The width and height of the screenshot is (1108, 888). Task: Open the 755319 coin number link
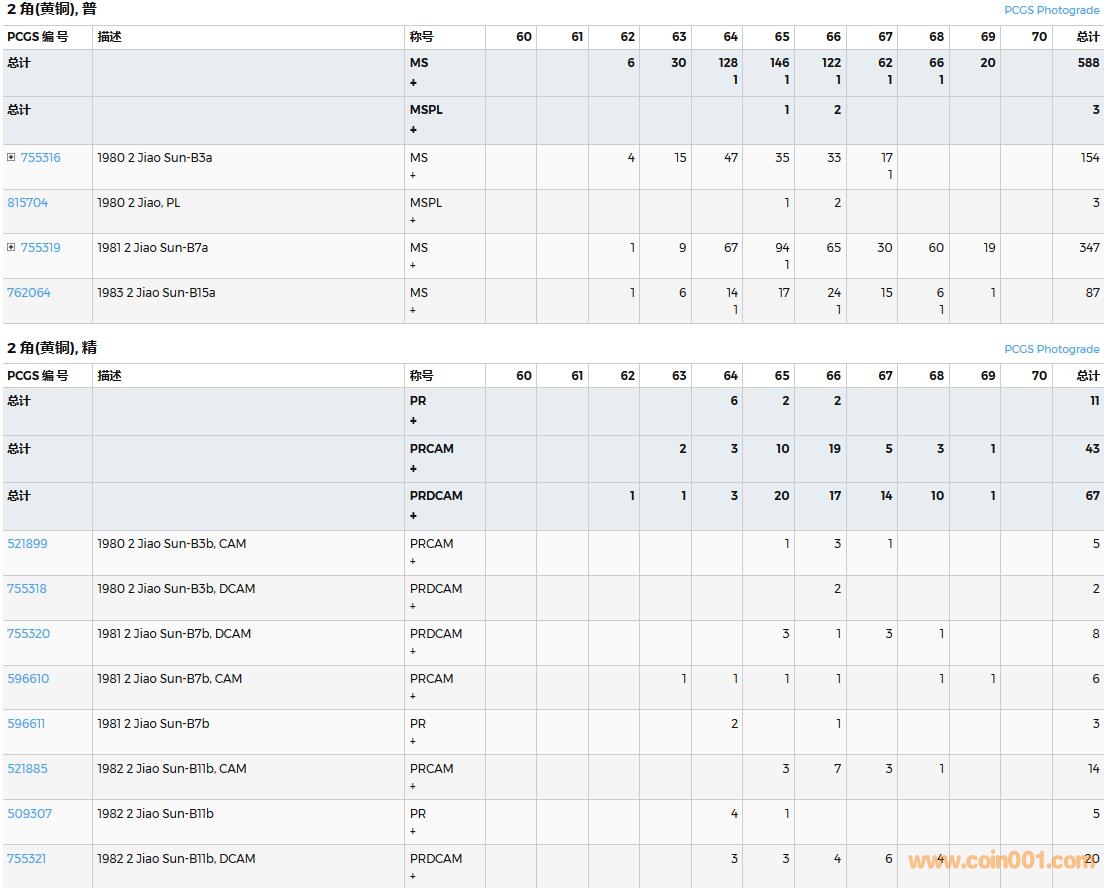pos(40,247)
